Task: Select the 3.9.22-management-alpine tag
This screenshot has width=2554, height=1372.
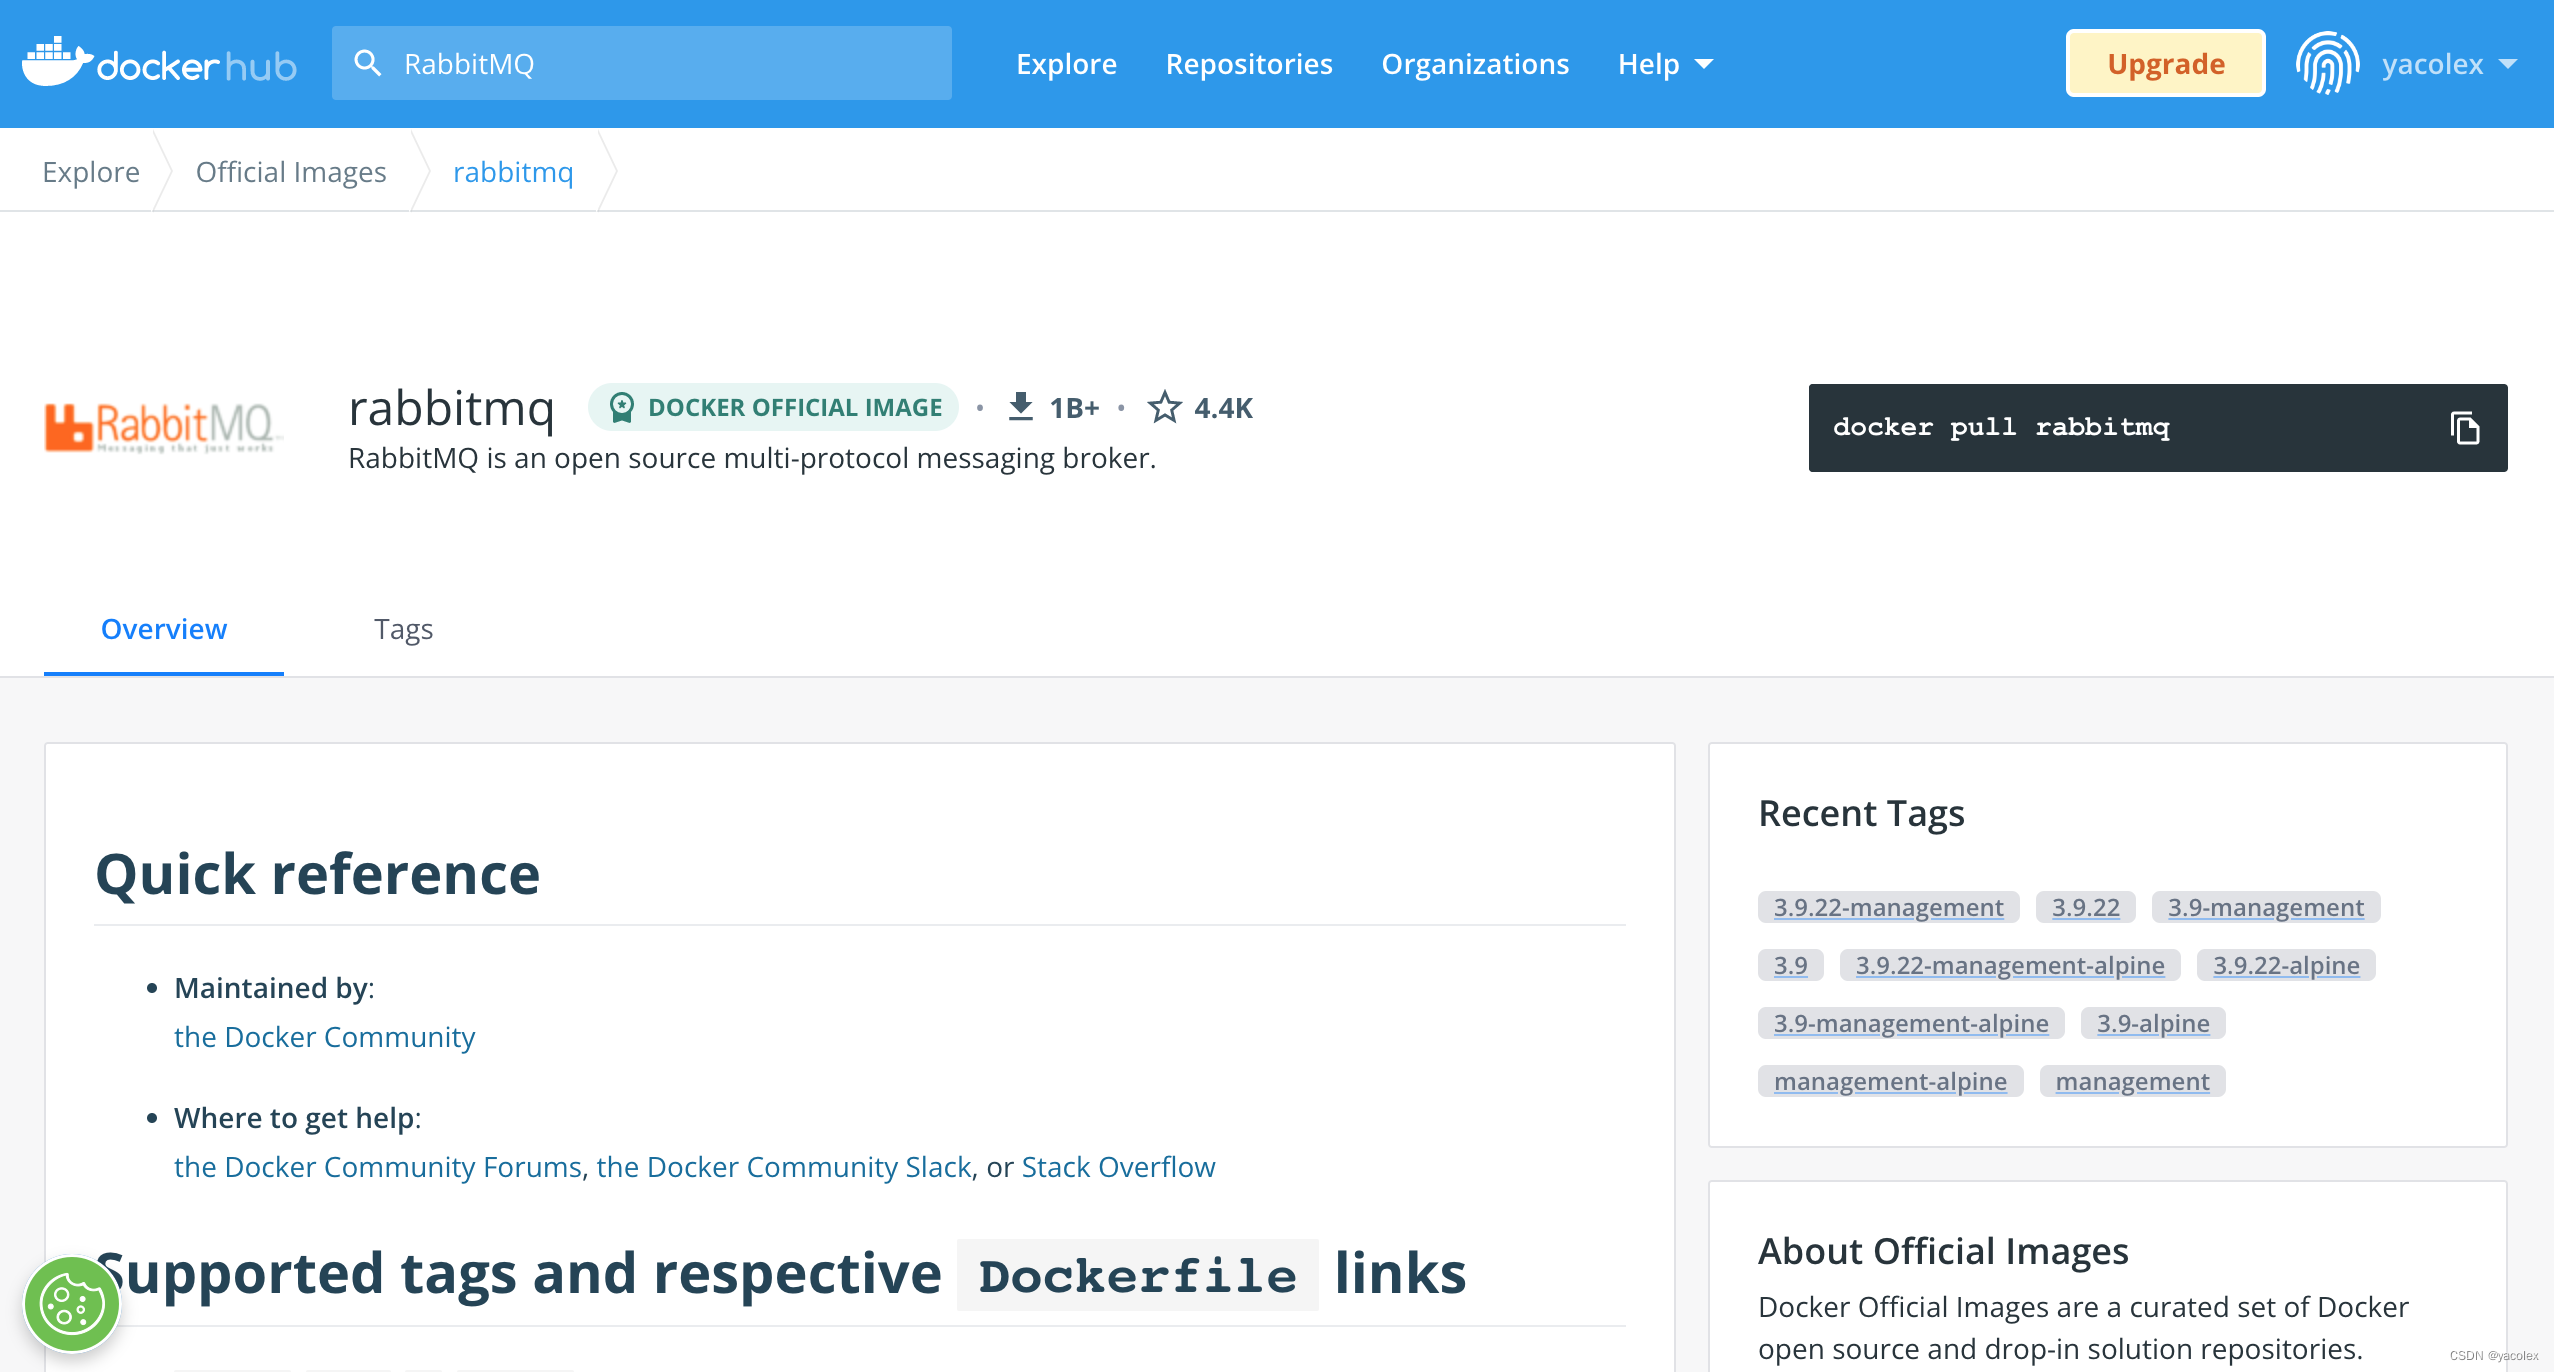Action: [2010, 965]
